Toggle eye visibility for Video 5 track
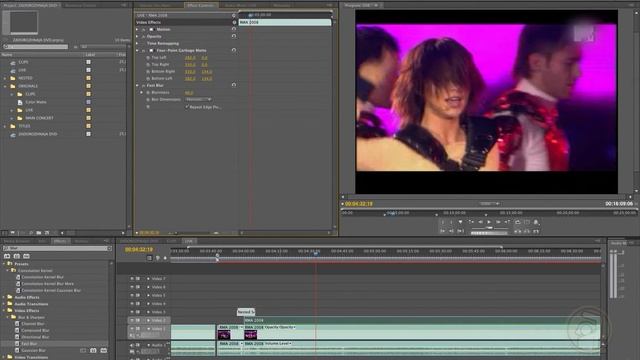 (132, 295)
